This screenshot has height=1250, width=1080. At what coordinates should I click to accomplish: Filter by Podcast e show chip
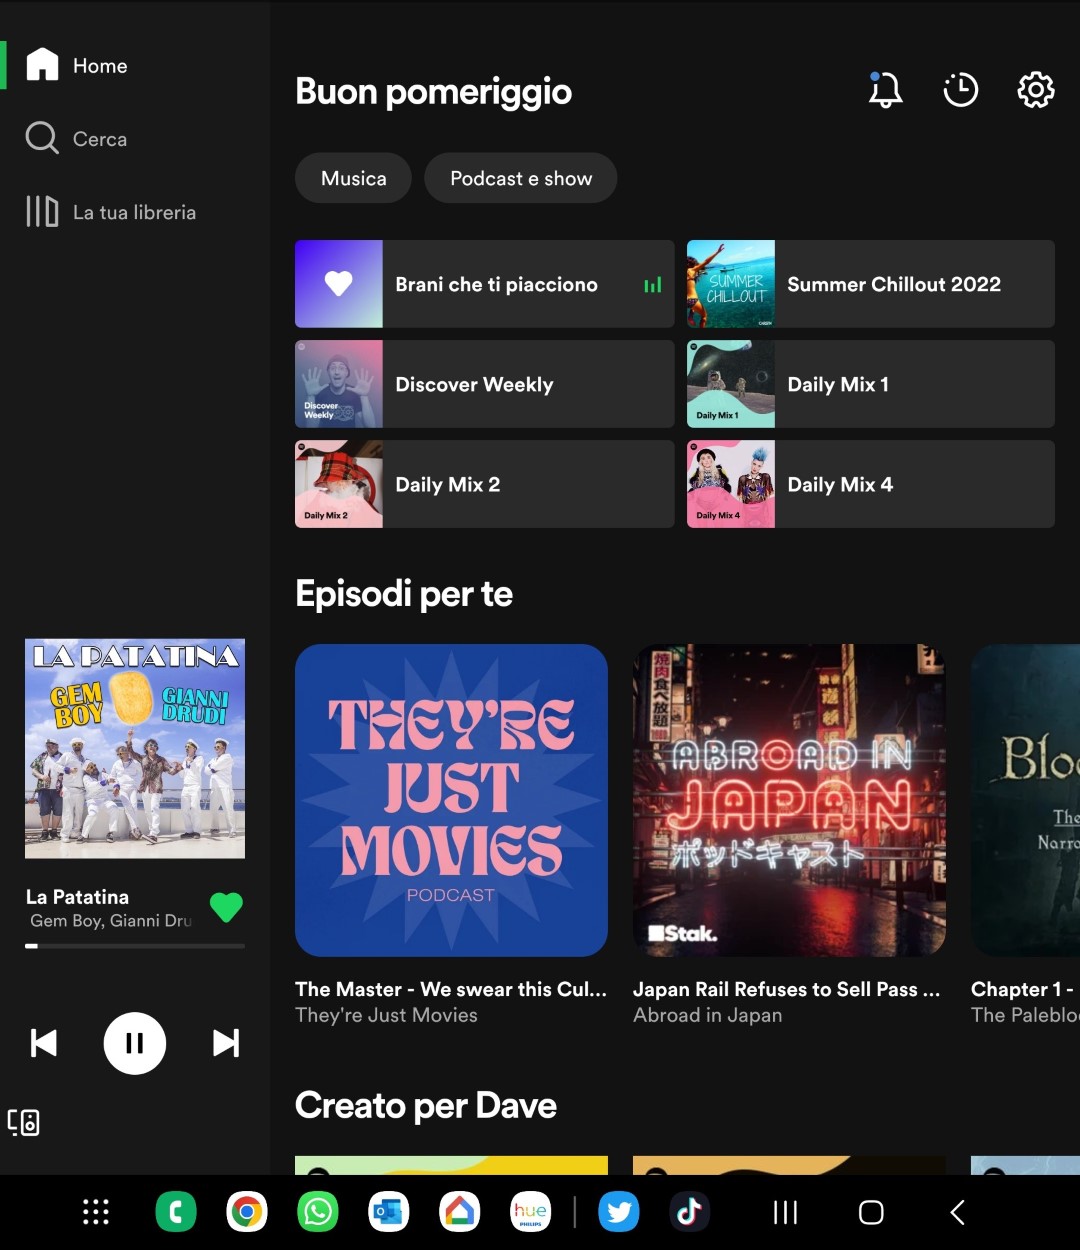coord(520,178)
